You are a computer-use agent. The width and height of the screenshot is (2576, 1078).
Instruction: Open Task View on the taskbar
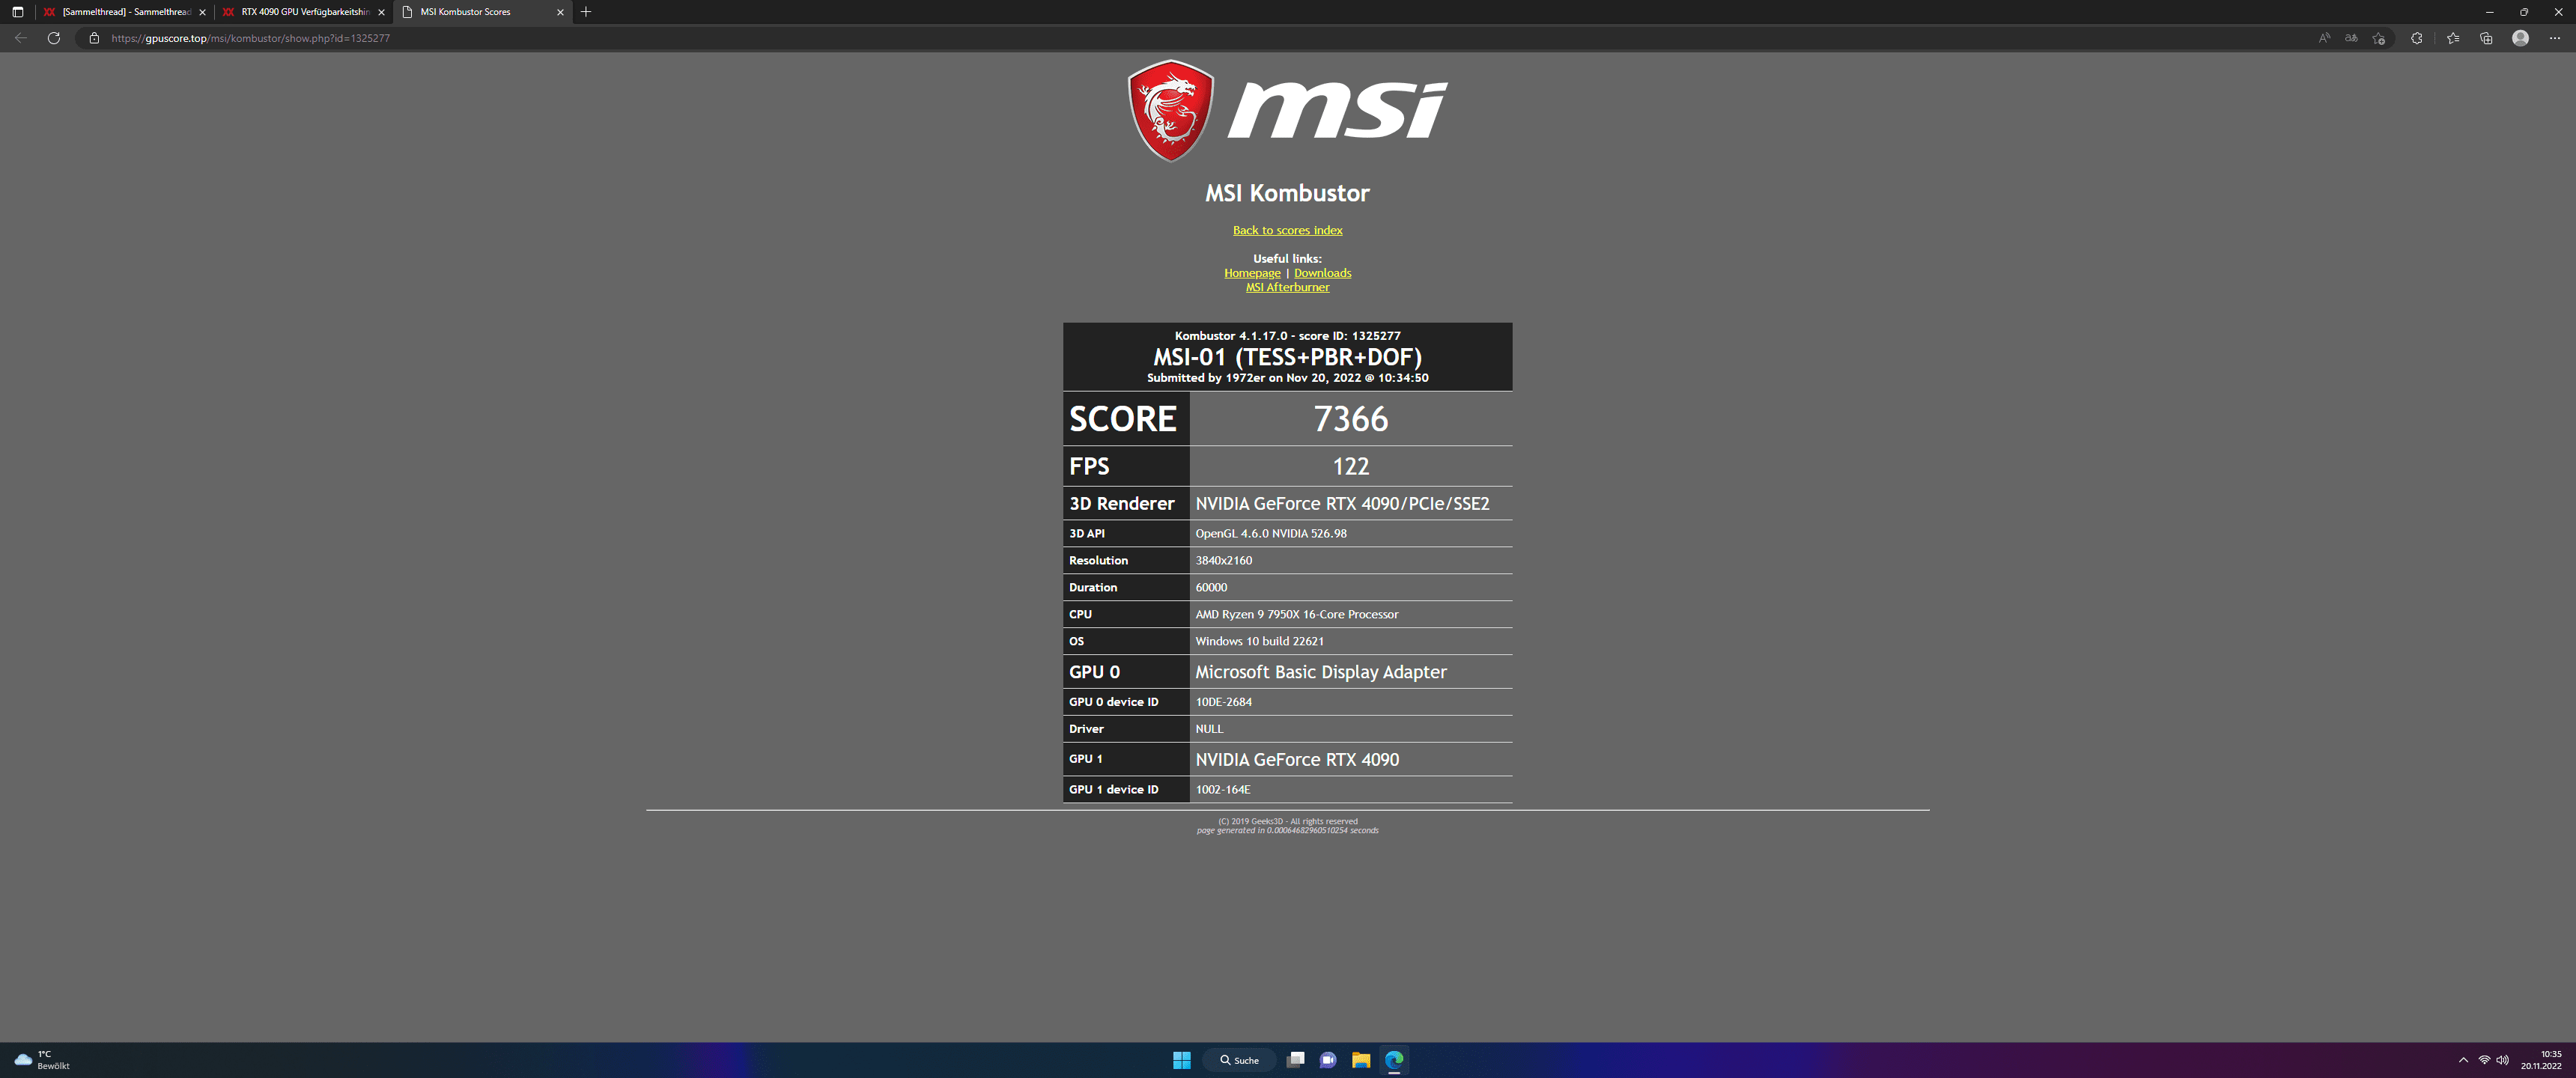(1295, 1060)
